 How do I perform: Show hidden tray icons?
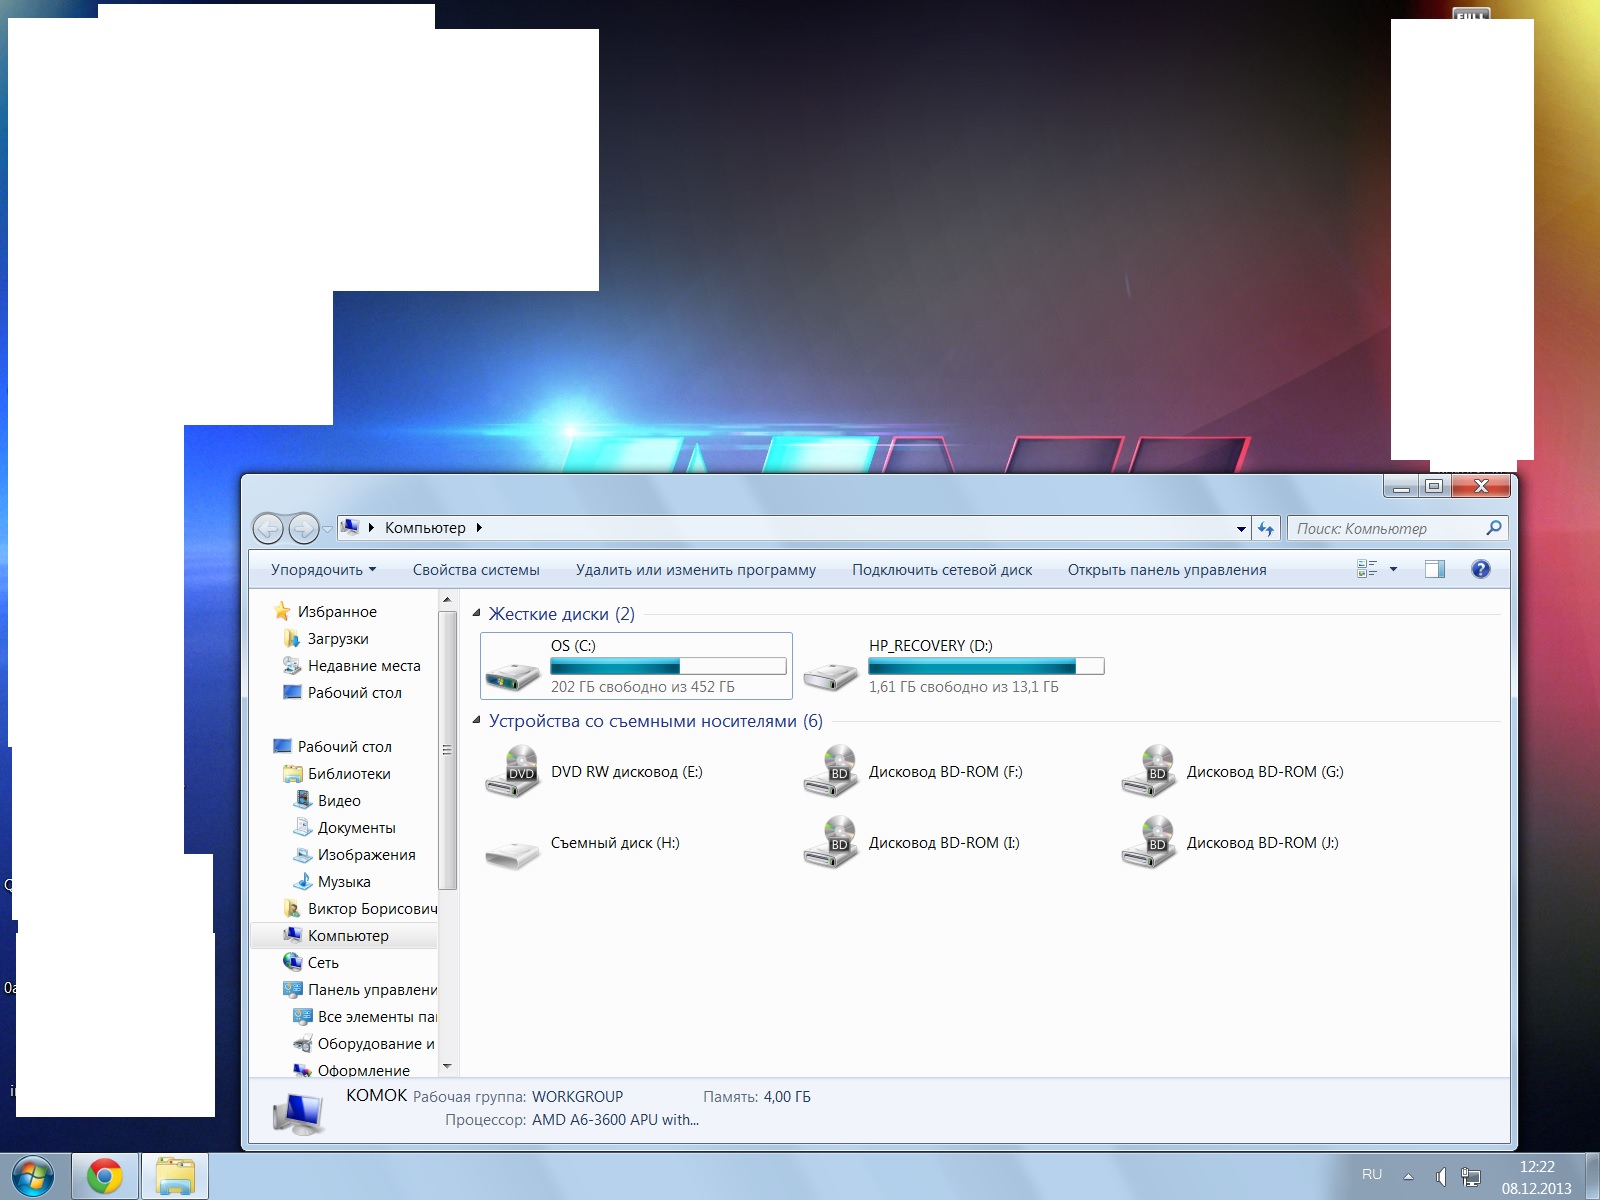click(1408, 1176)
